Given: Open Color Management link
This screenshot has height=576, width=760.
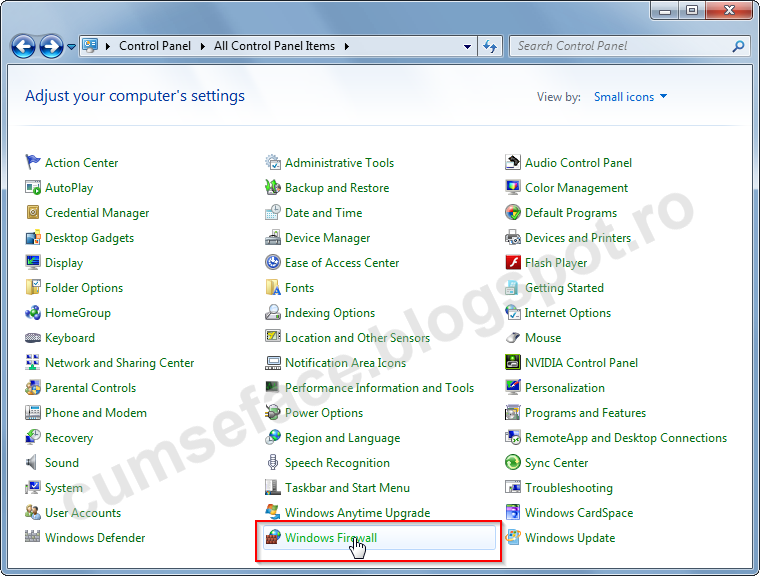Looking at the screenshot, I should pyautogui.click(x=576, y=188).
